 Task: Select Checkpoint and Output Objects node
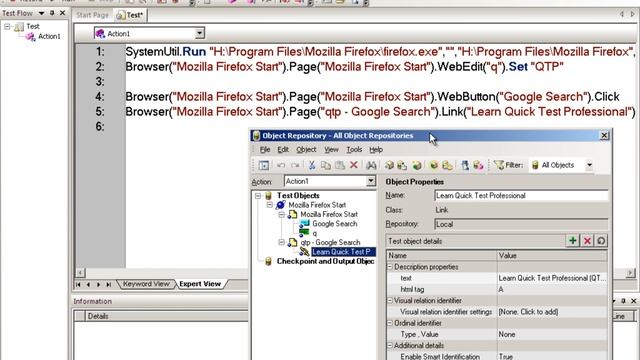325,261
